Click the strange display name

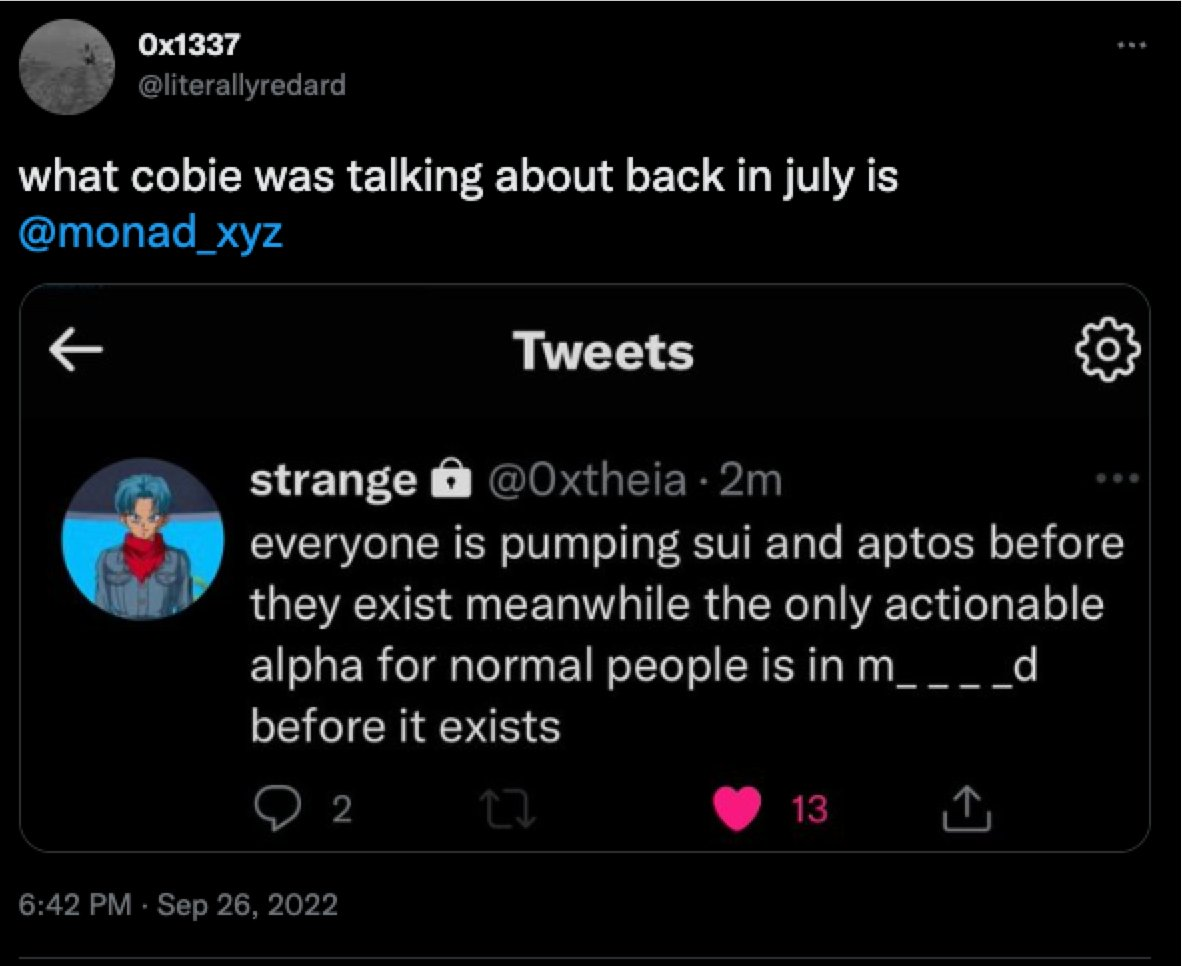(x=332, y=482)
